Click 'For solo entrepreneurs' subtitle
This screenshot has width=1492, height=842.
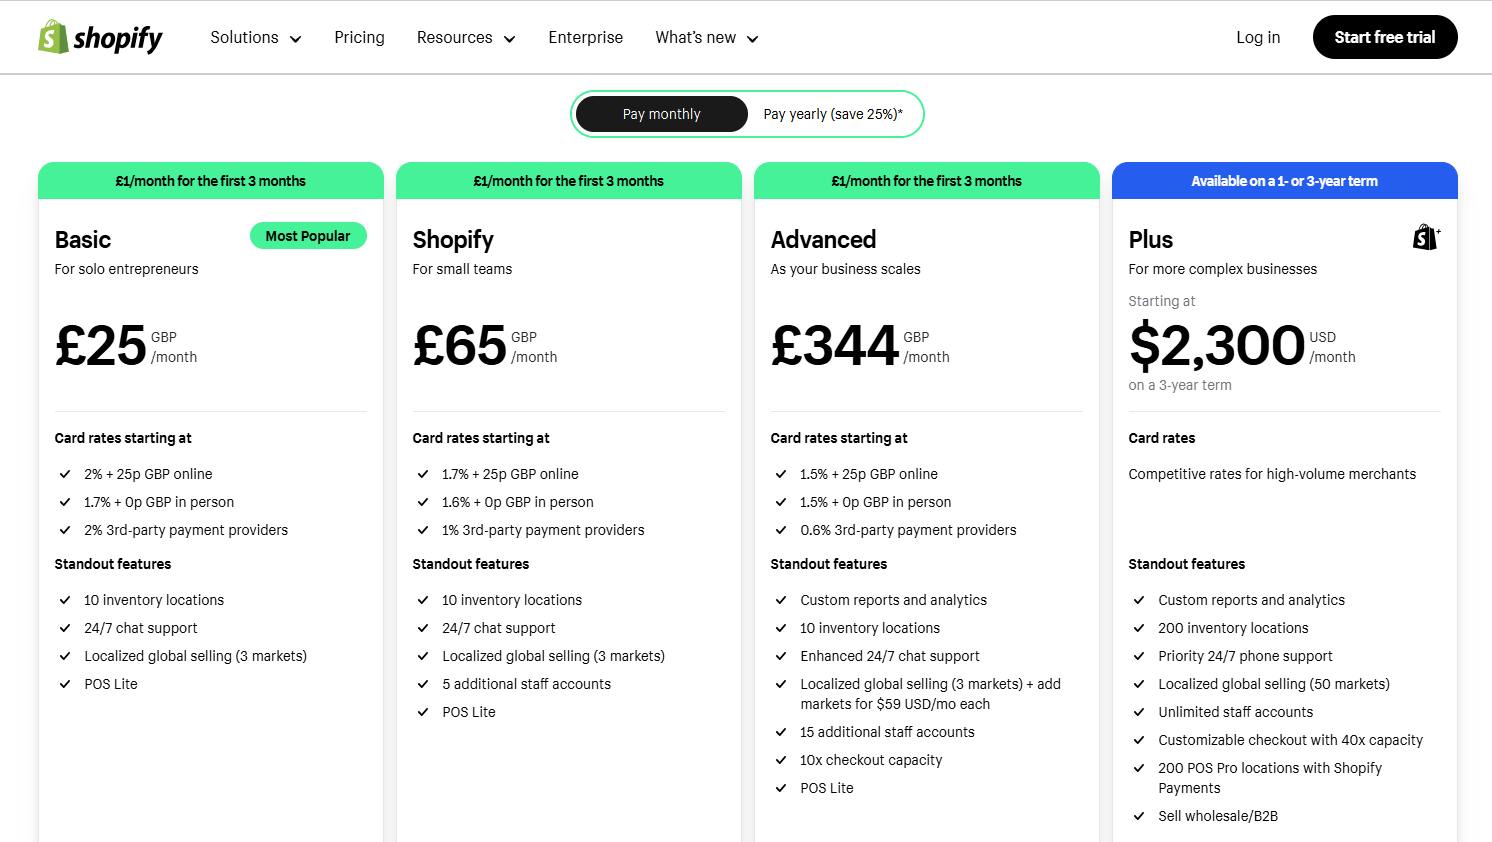point(126,269)
